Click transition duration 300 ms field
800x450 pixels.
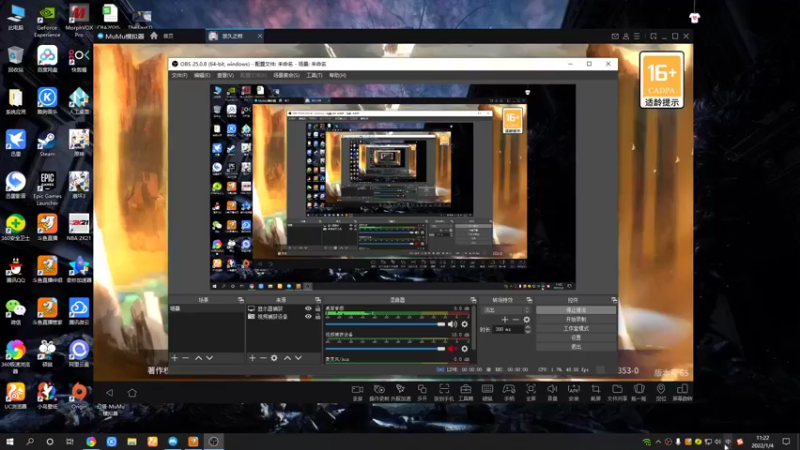[508, 329]
